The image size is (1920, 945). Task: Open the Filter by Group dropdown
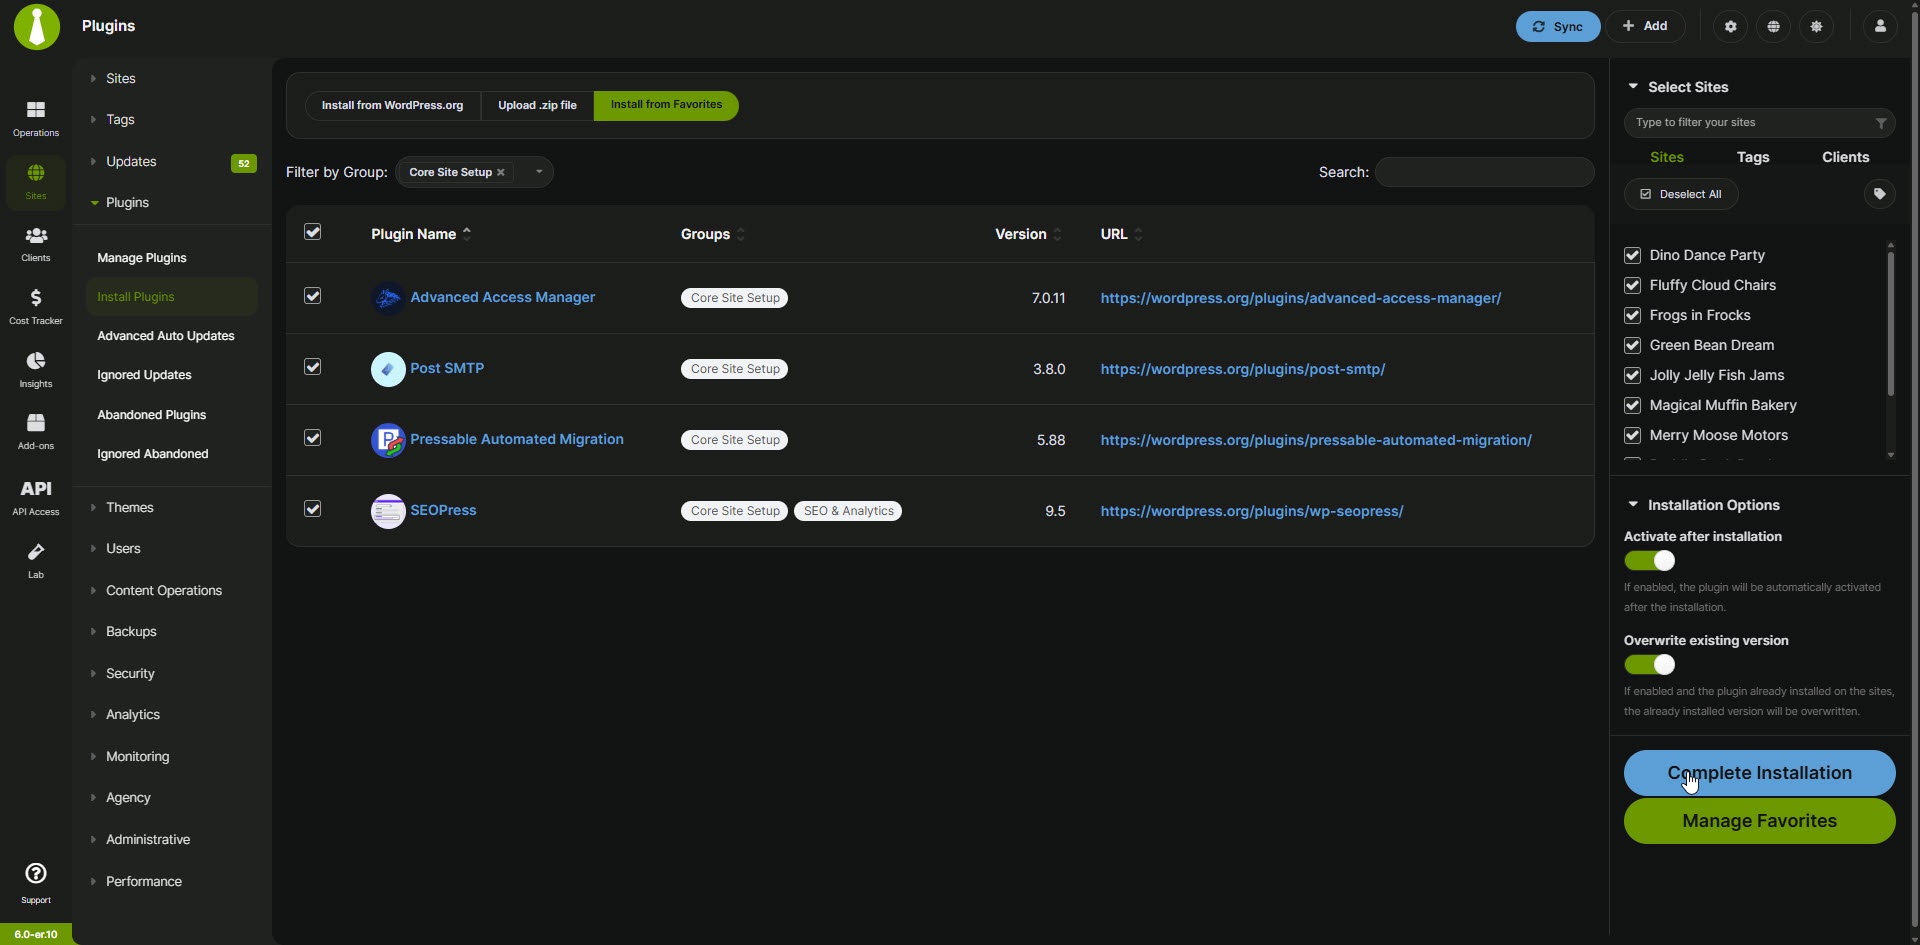(539, 172)
